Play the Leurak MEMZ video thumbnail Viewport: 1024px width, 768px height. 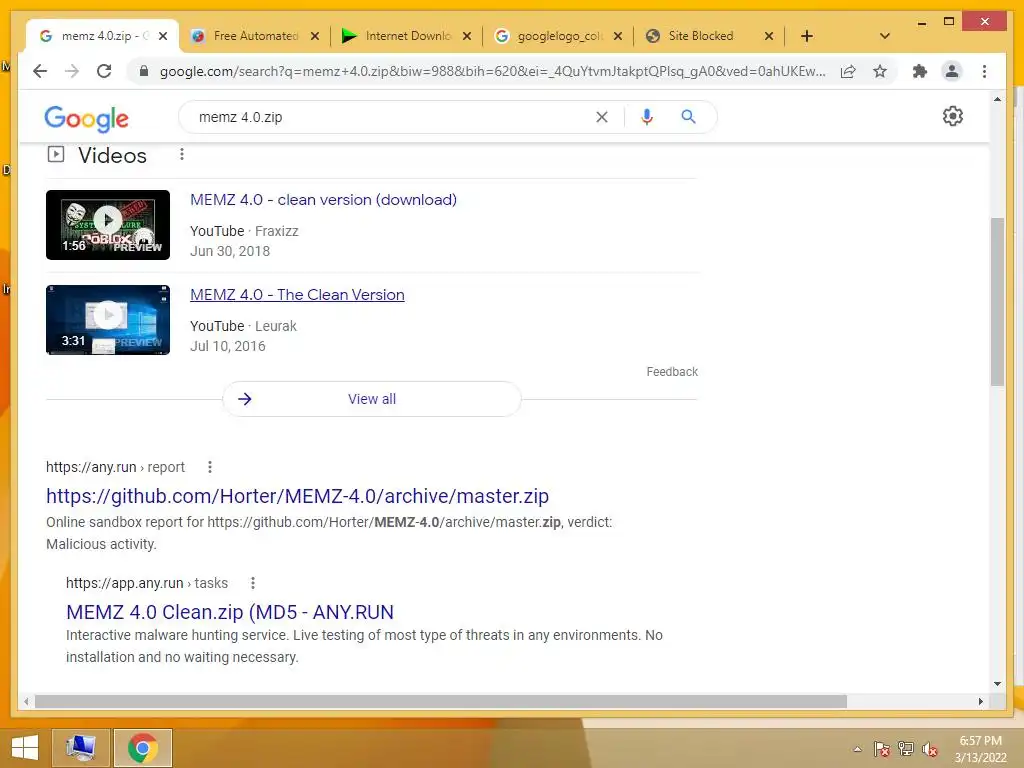pos(108,320)
